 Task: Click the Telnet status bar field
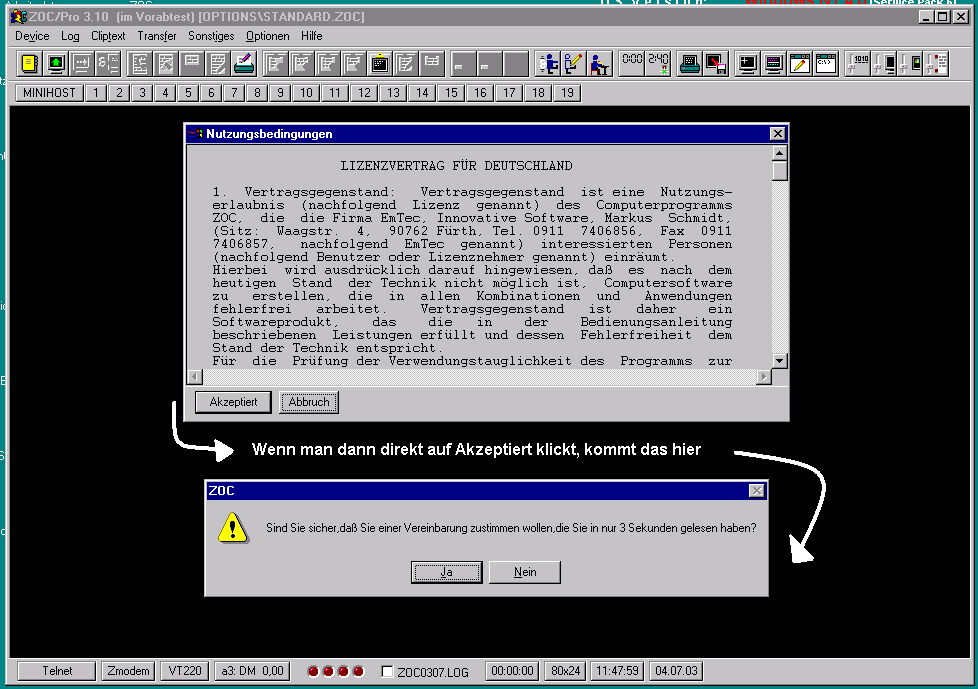coord(57,671)
